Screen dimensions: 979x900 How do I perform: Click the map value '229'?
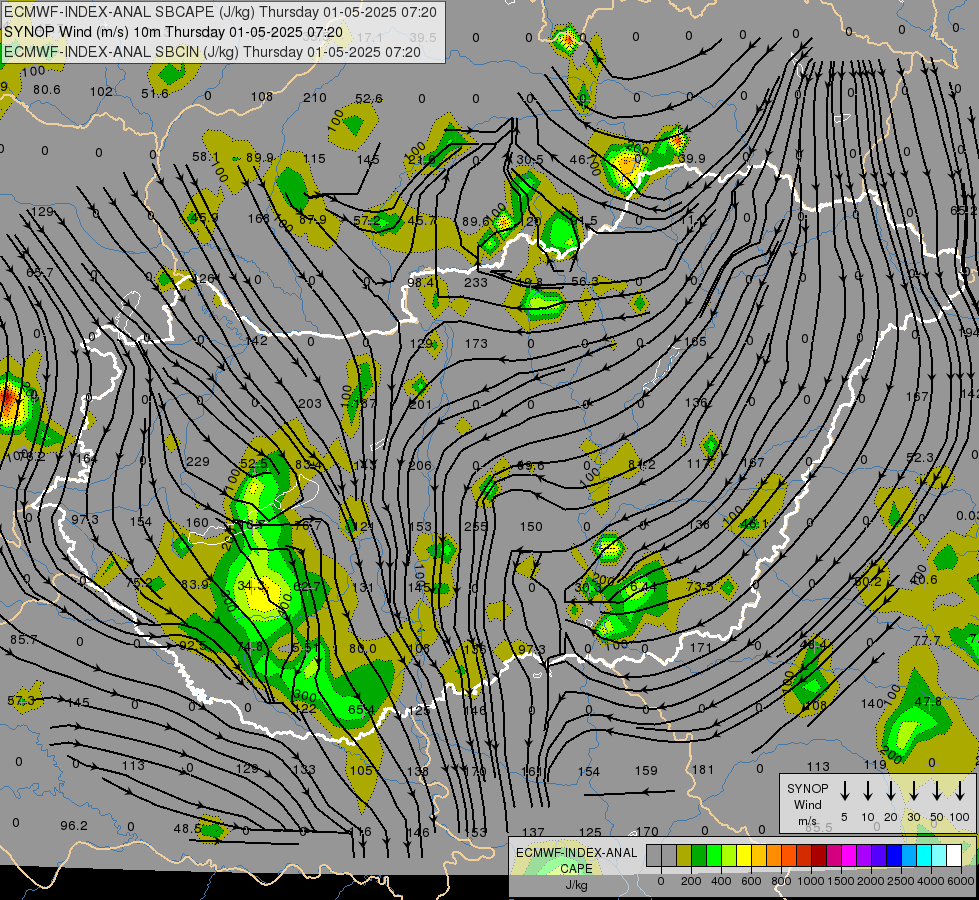pyautogui.click(x=198, y=462)
